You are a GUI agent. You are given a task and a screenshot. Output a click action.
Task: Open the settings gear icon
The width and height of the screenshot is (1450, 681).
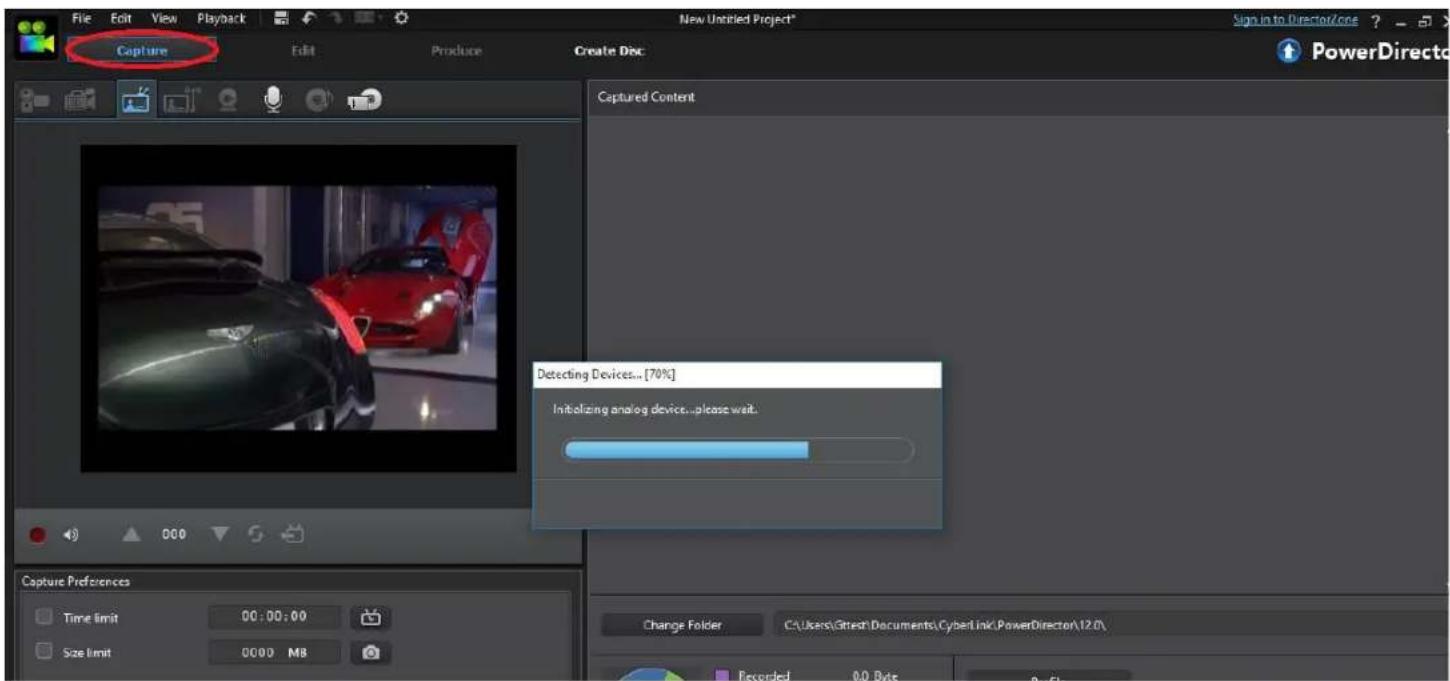click(x=400, y=18)
